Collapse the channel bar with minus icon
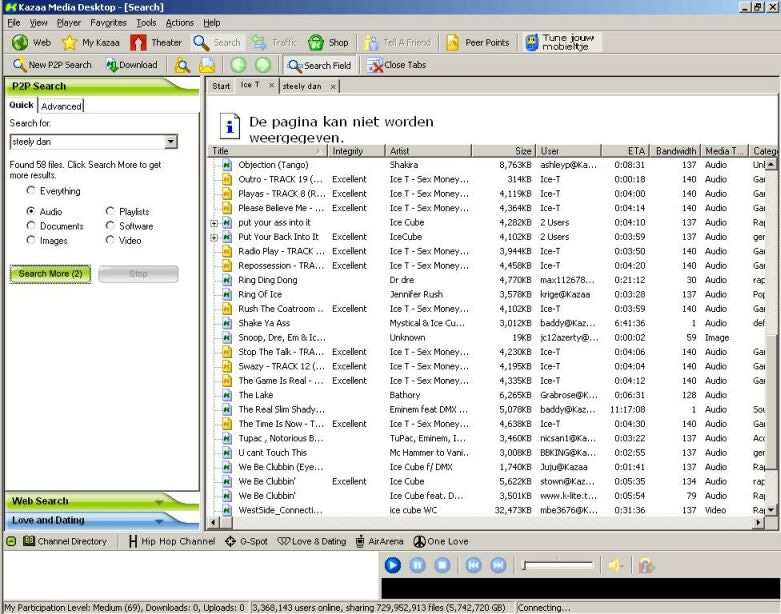 [11, 541]
